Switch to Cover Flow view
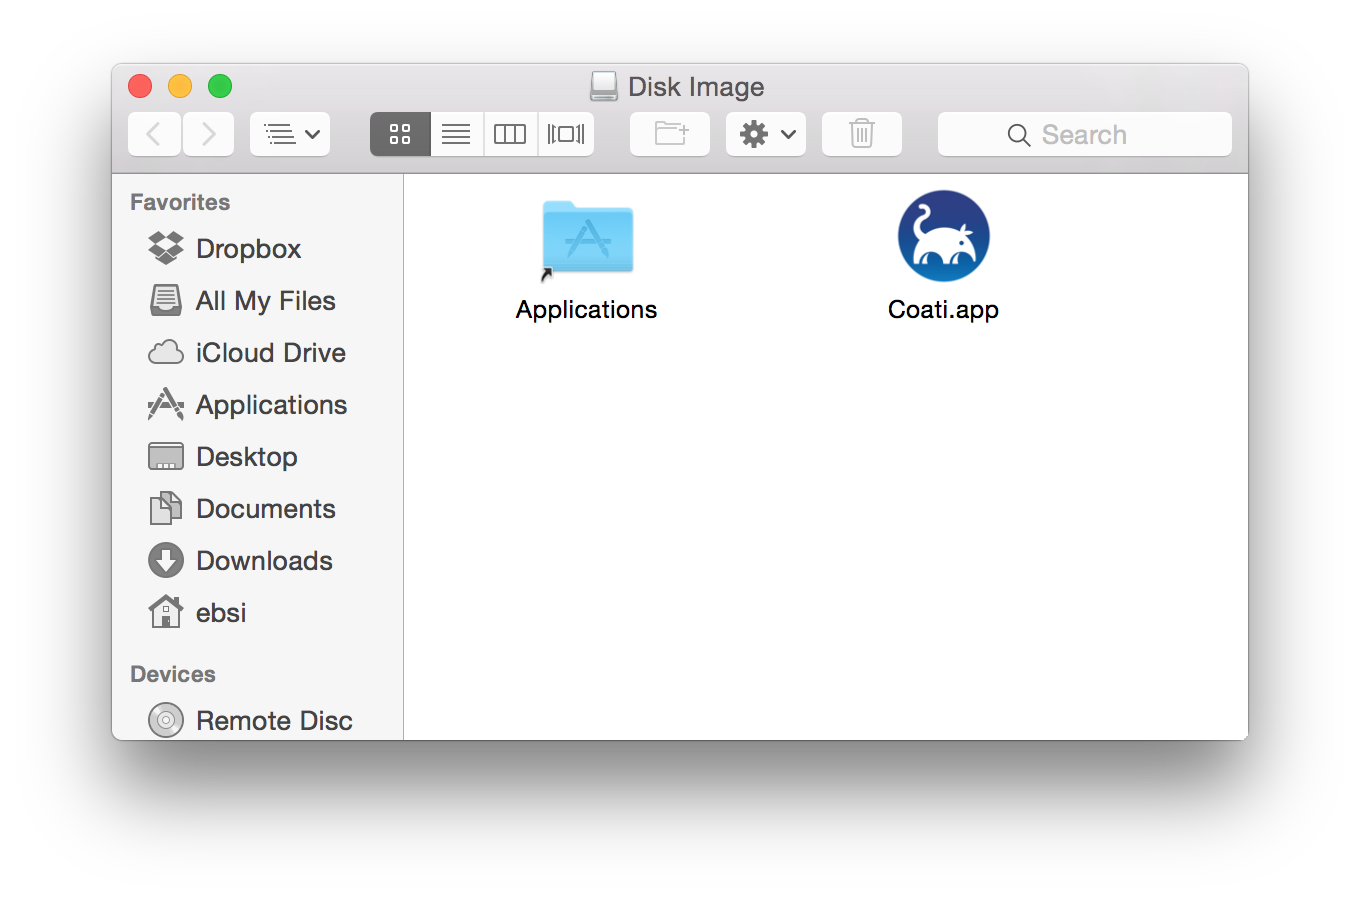 [566, 134]
